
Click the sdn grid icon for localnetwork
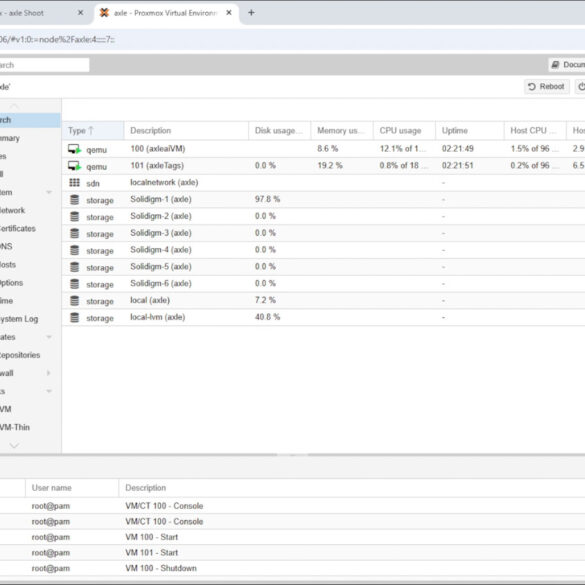point(74,182)
